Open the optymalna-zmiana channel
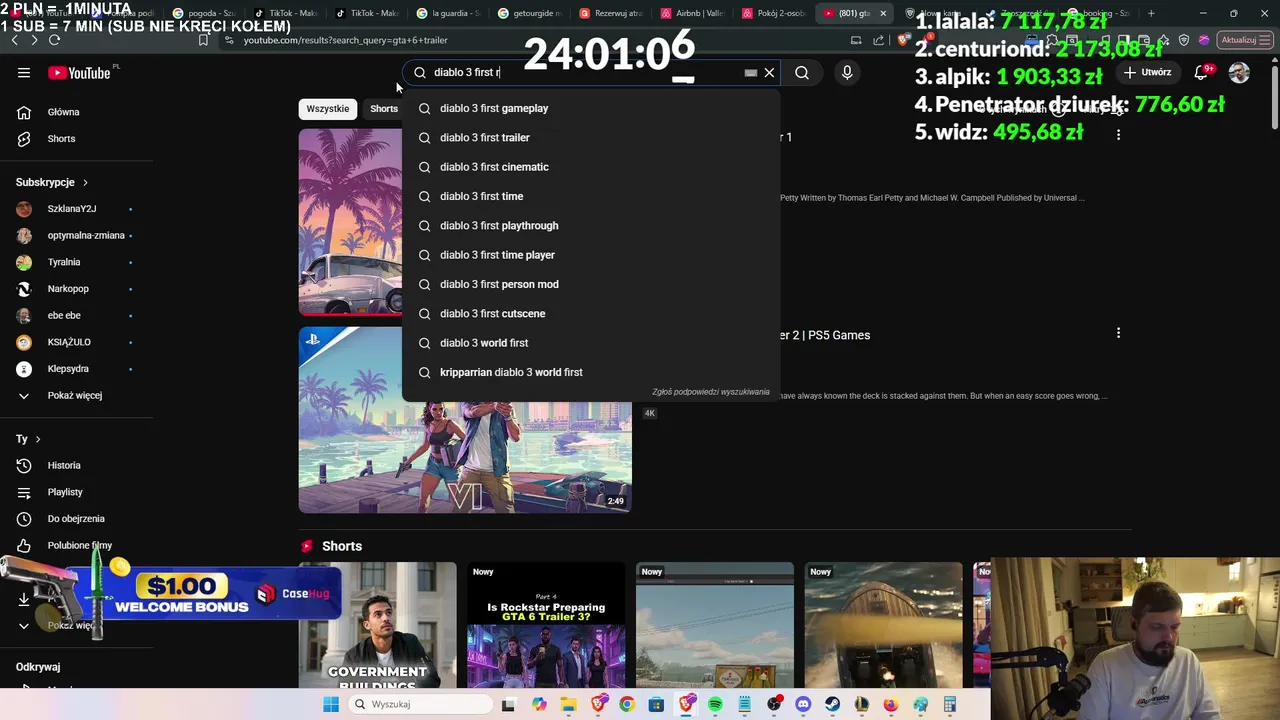1280x720 pixels. point(86,235)
